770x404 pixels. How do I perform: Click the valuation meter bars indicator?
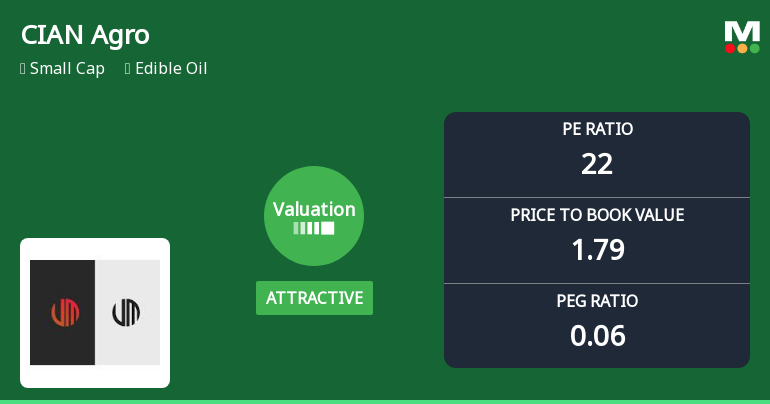314,228
